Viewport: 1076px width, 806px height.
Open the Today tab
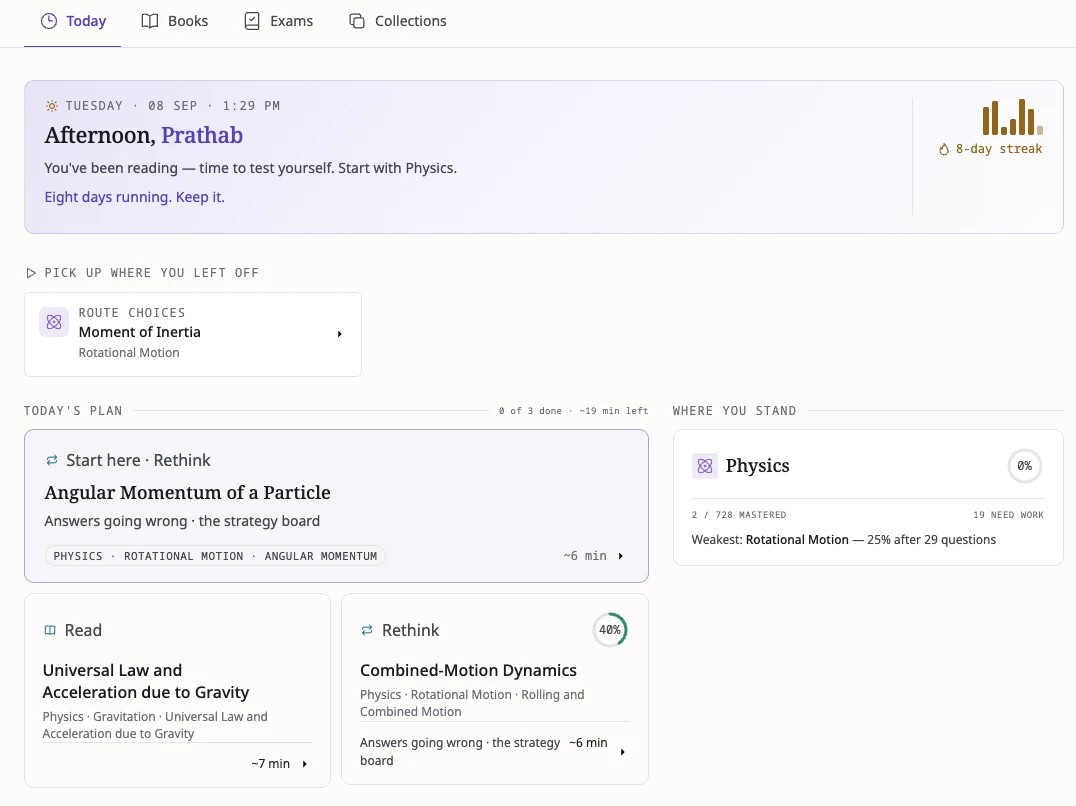[x=73, y=21]
